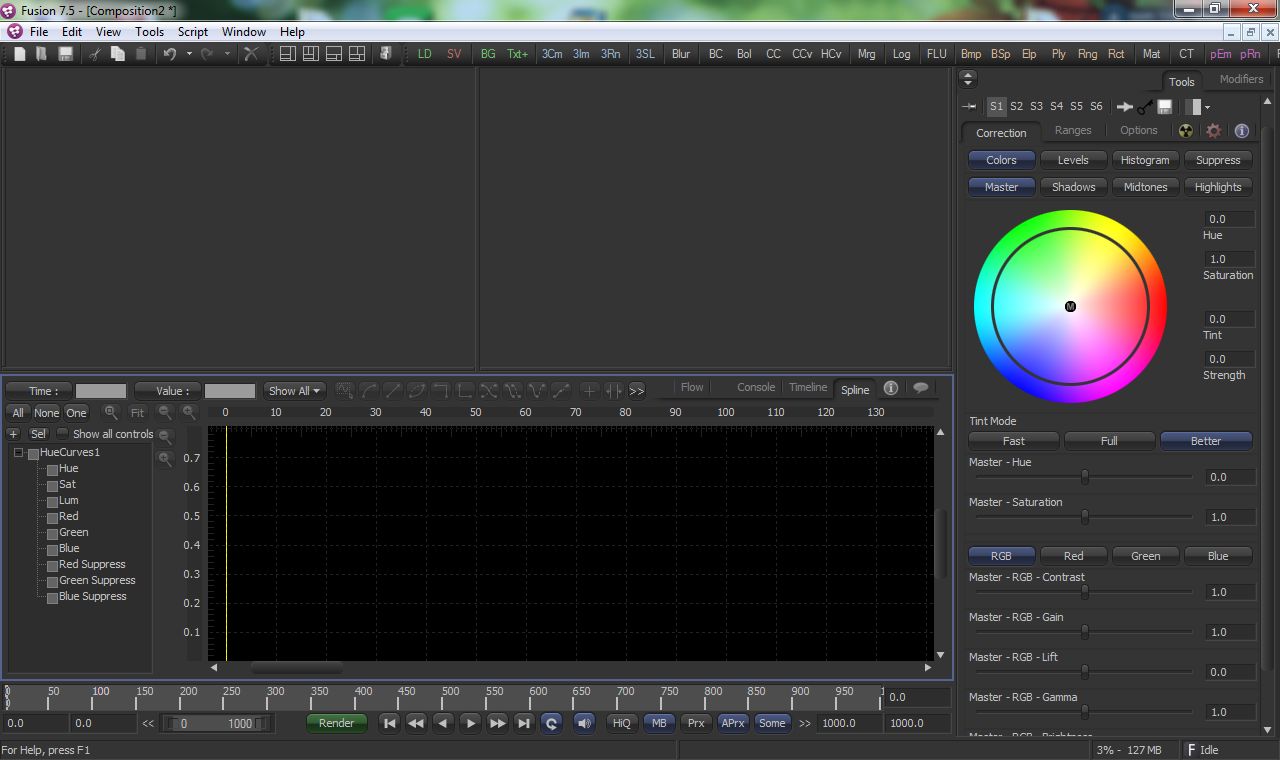Image resolution: width=1280 pixels, height=760 pixels.
Task: Select settings slot S4
Action: 1056,106
